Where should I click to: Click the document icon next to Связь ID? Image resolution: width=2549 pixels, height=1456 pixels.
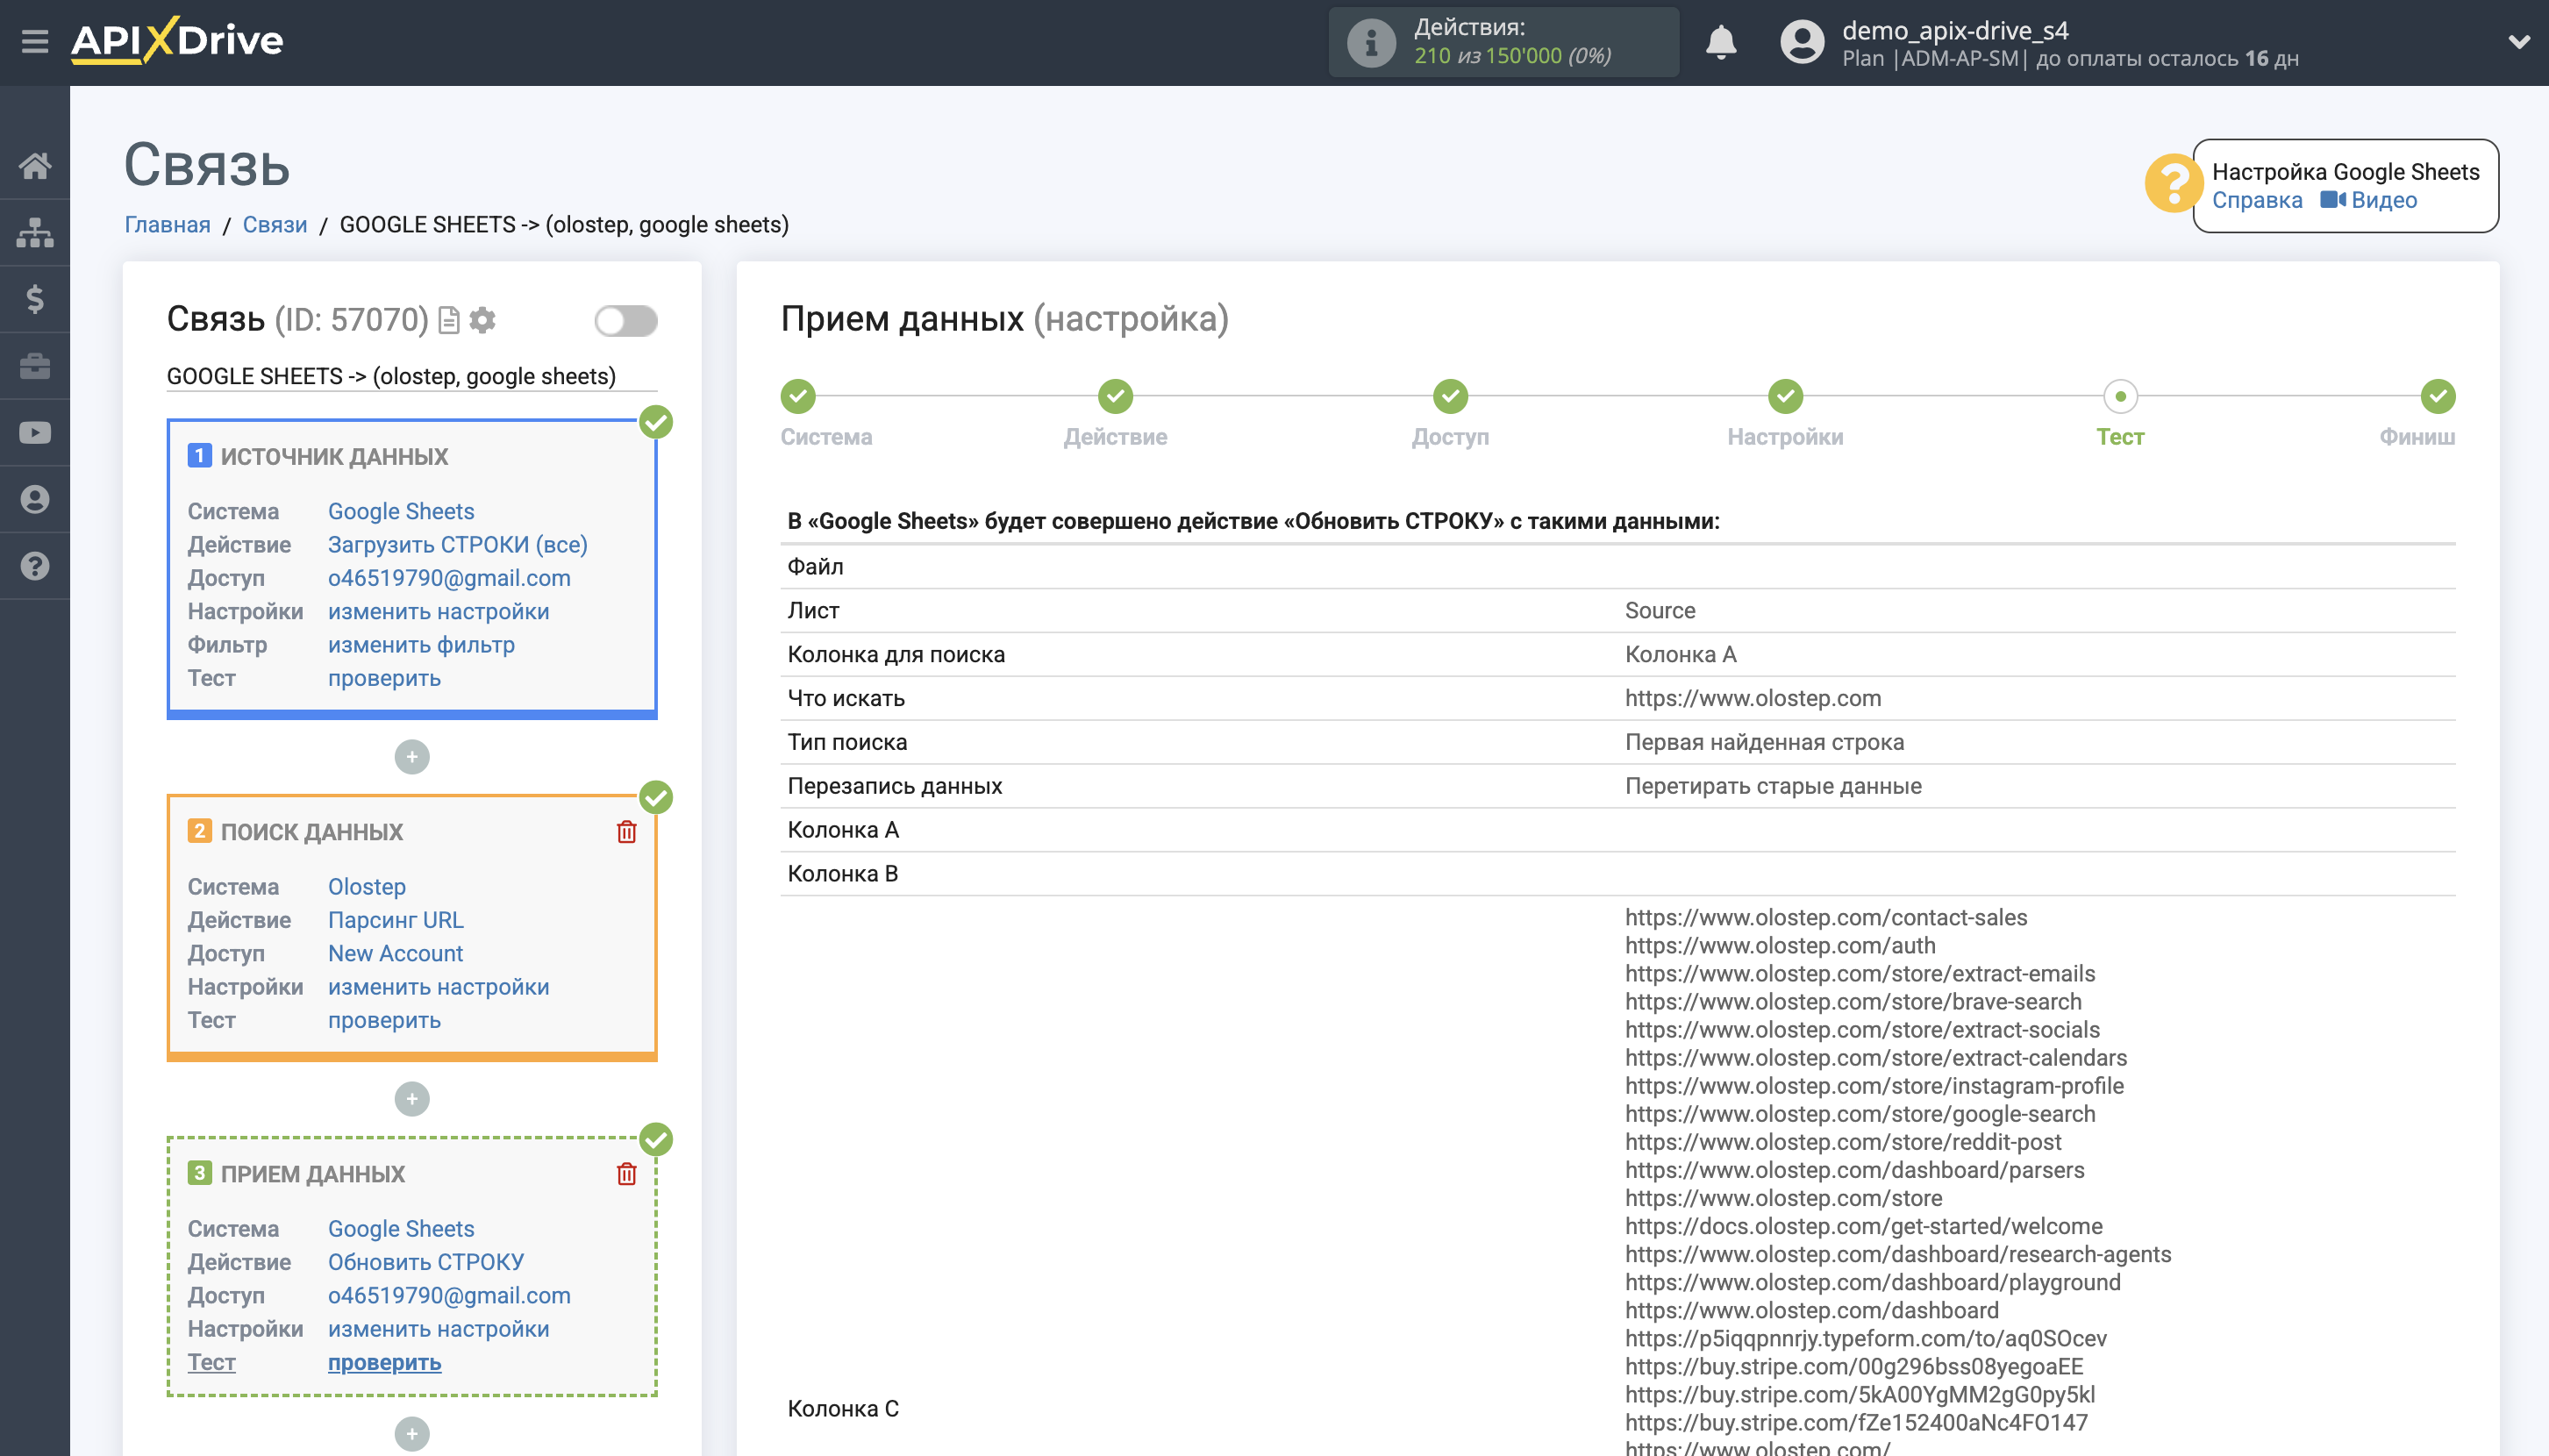coord(447,320)
